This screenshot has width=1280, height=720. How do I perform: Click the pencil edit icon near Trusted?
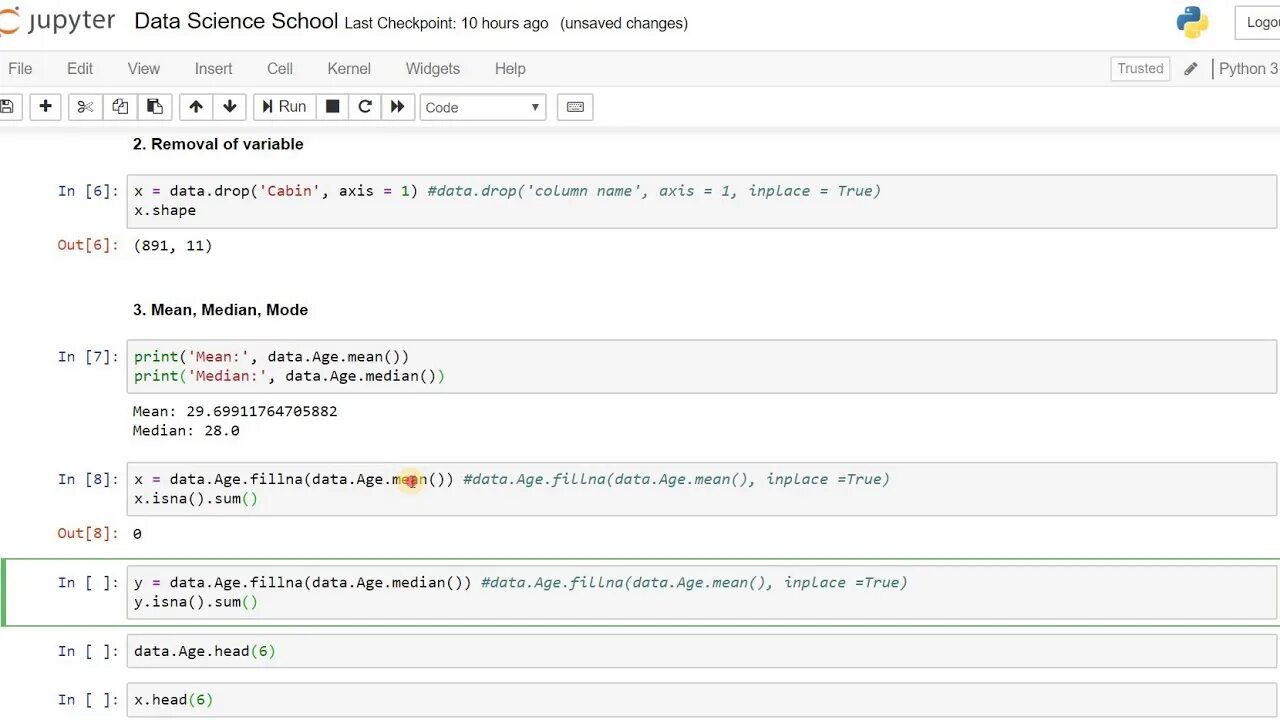[1190, 69]
